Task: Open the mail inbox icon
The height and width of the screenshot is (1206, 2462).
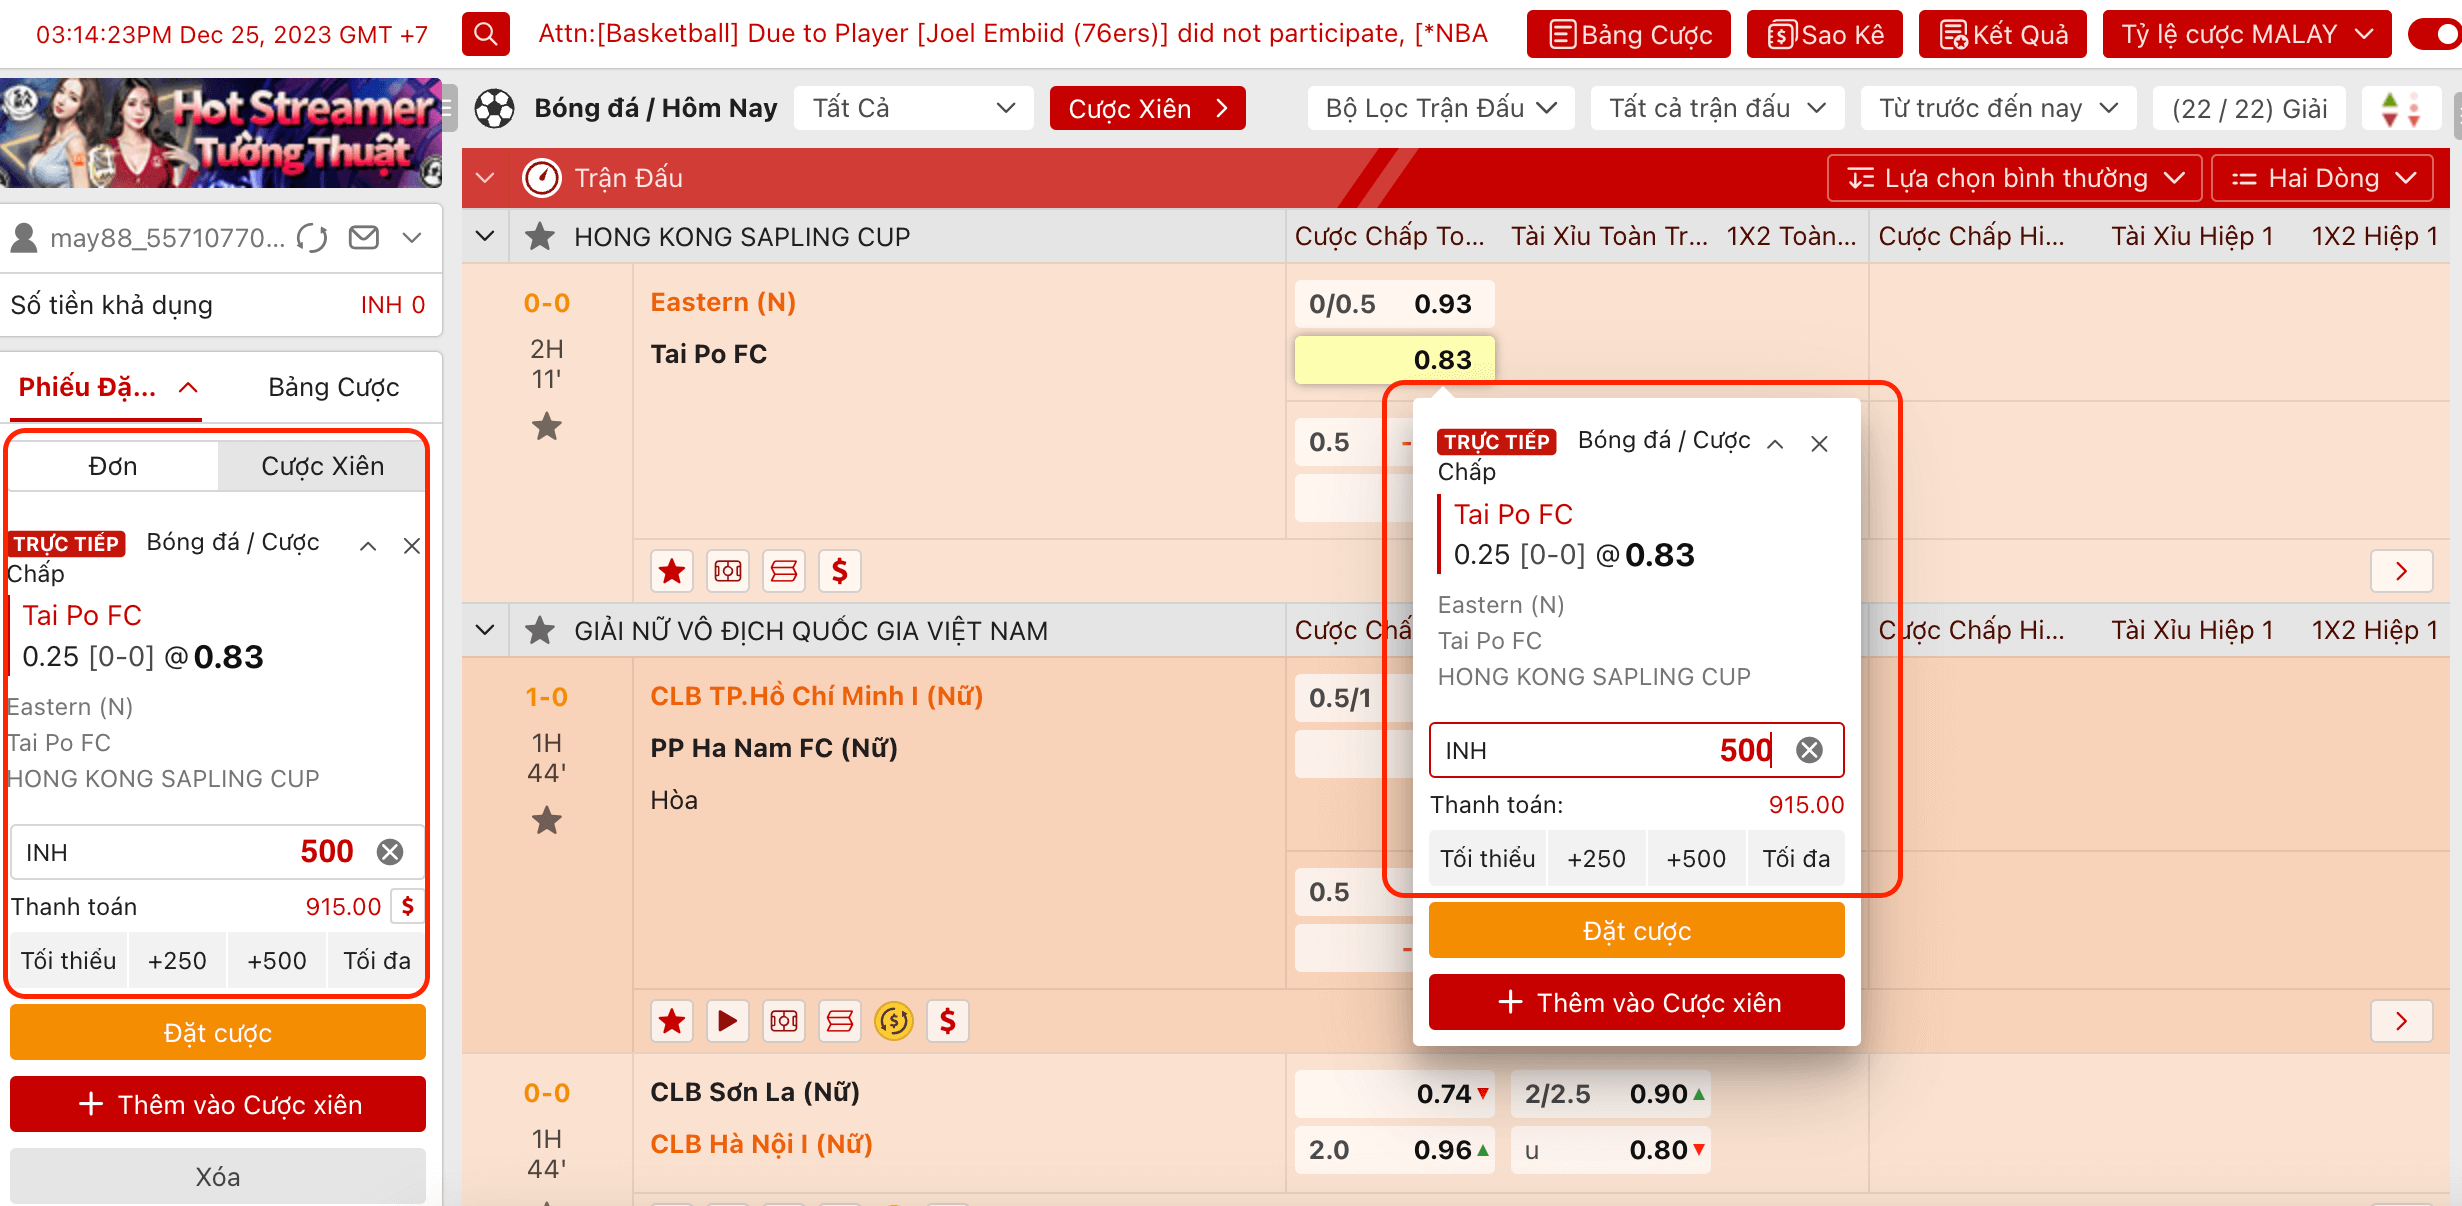Action: pyautogui.click(x=364, y=238)
